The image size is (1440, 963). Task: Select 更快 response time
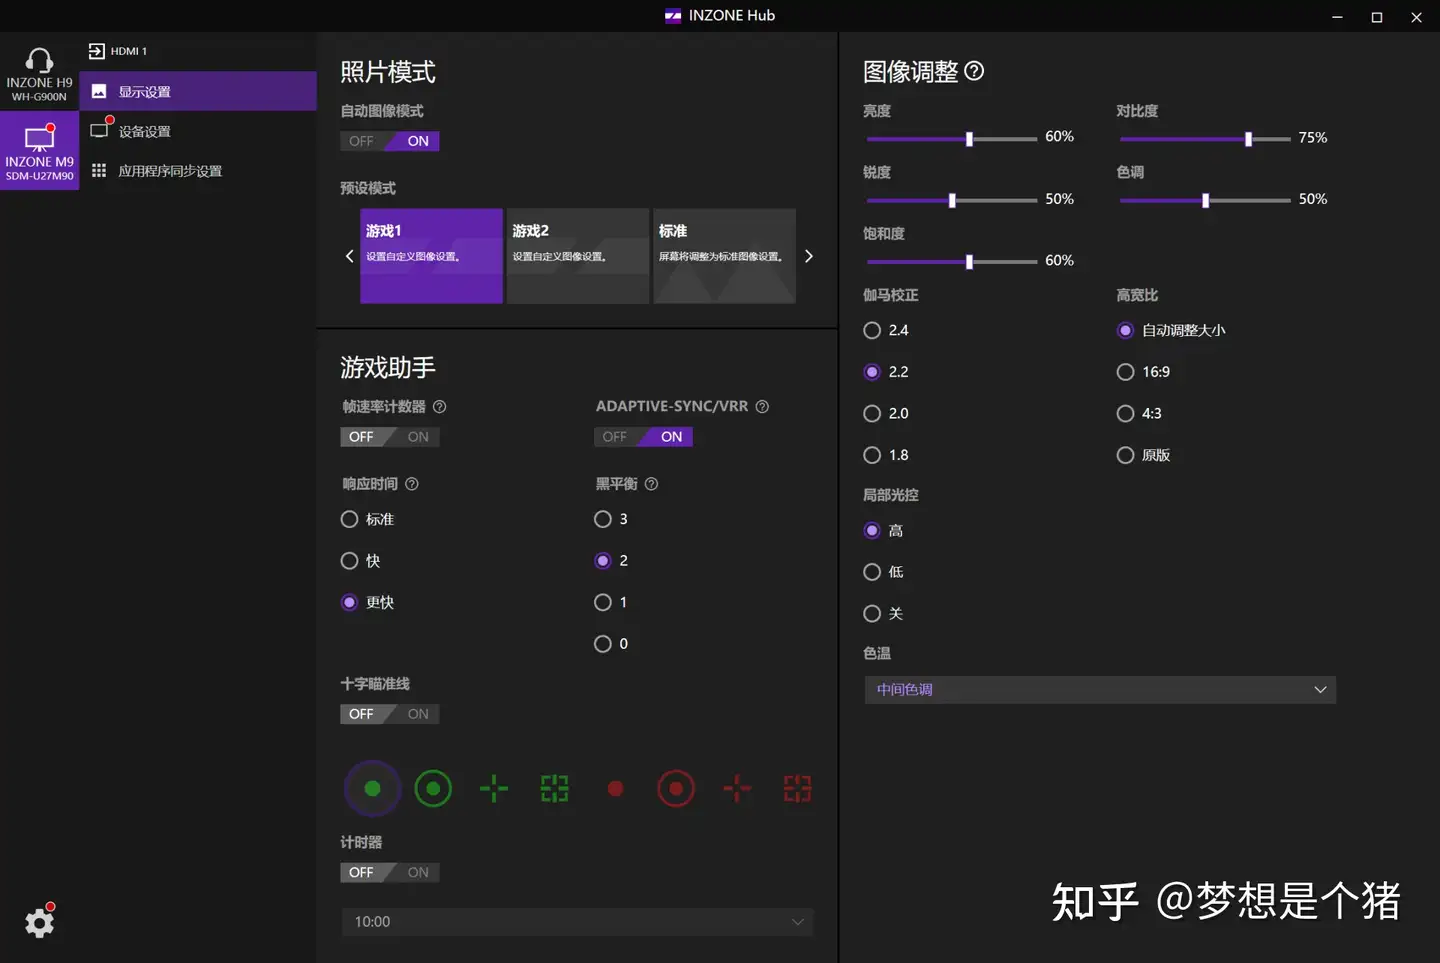pos(368,602)
